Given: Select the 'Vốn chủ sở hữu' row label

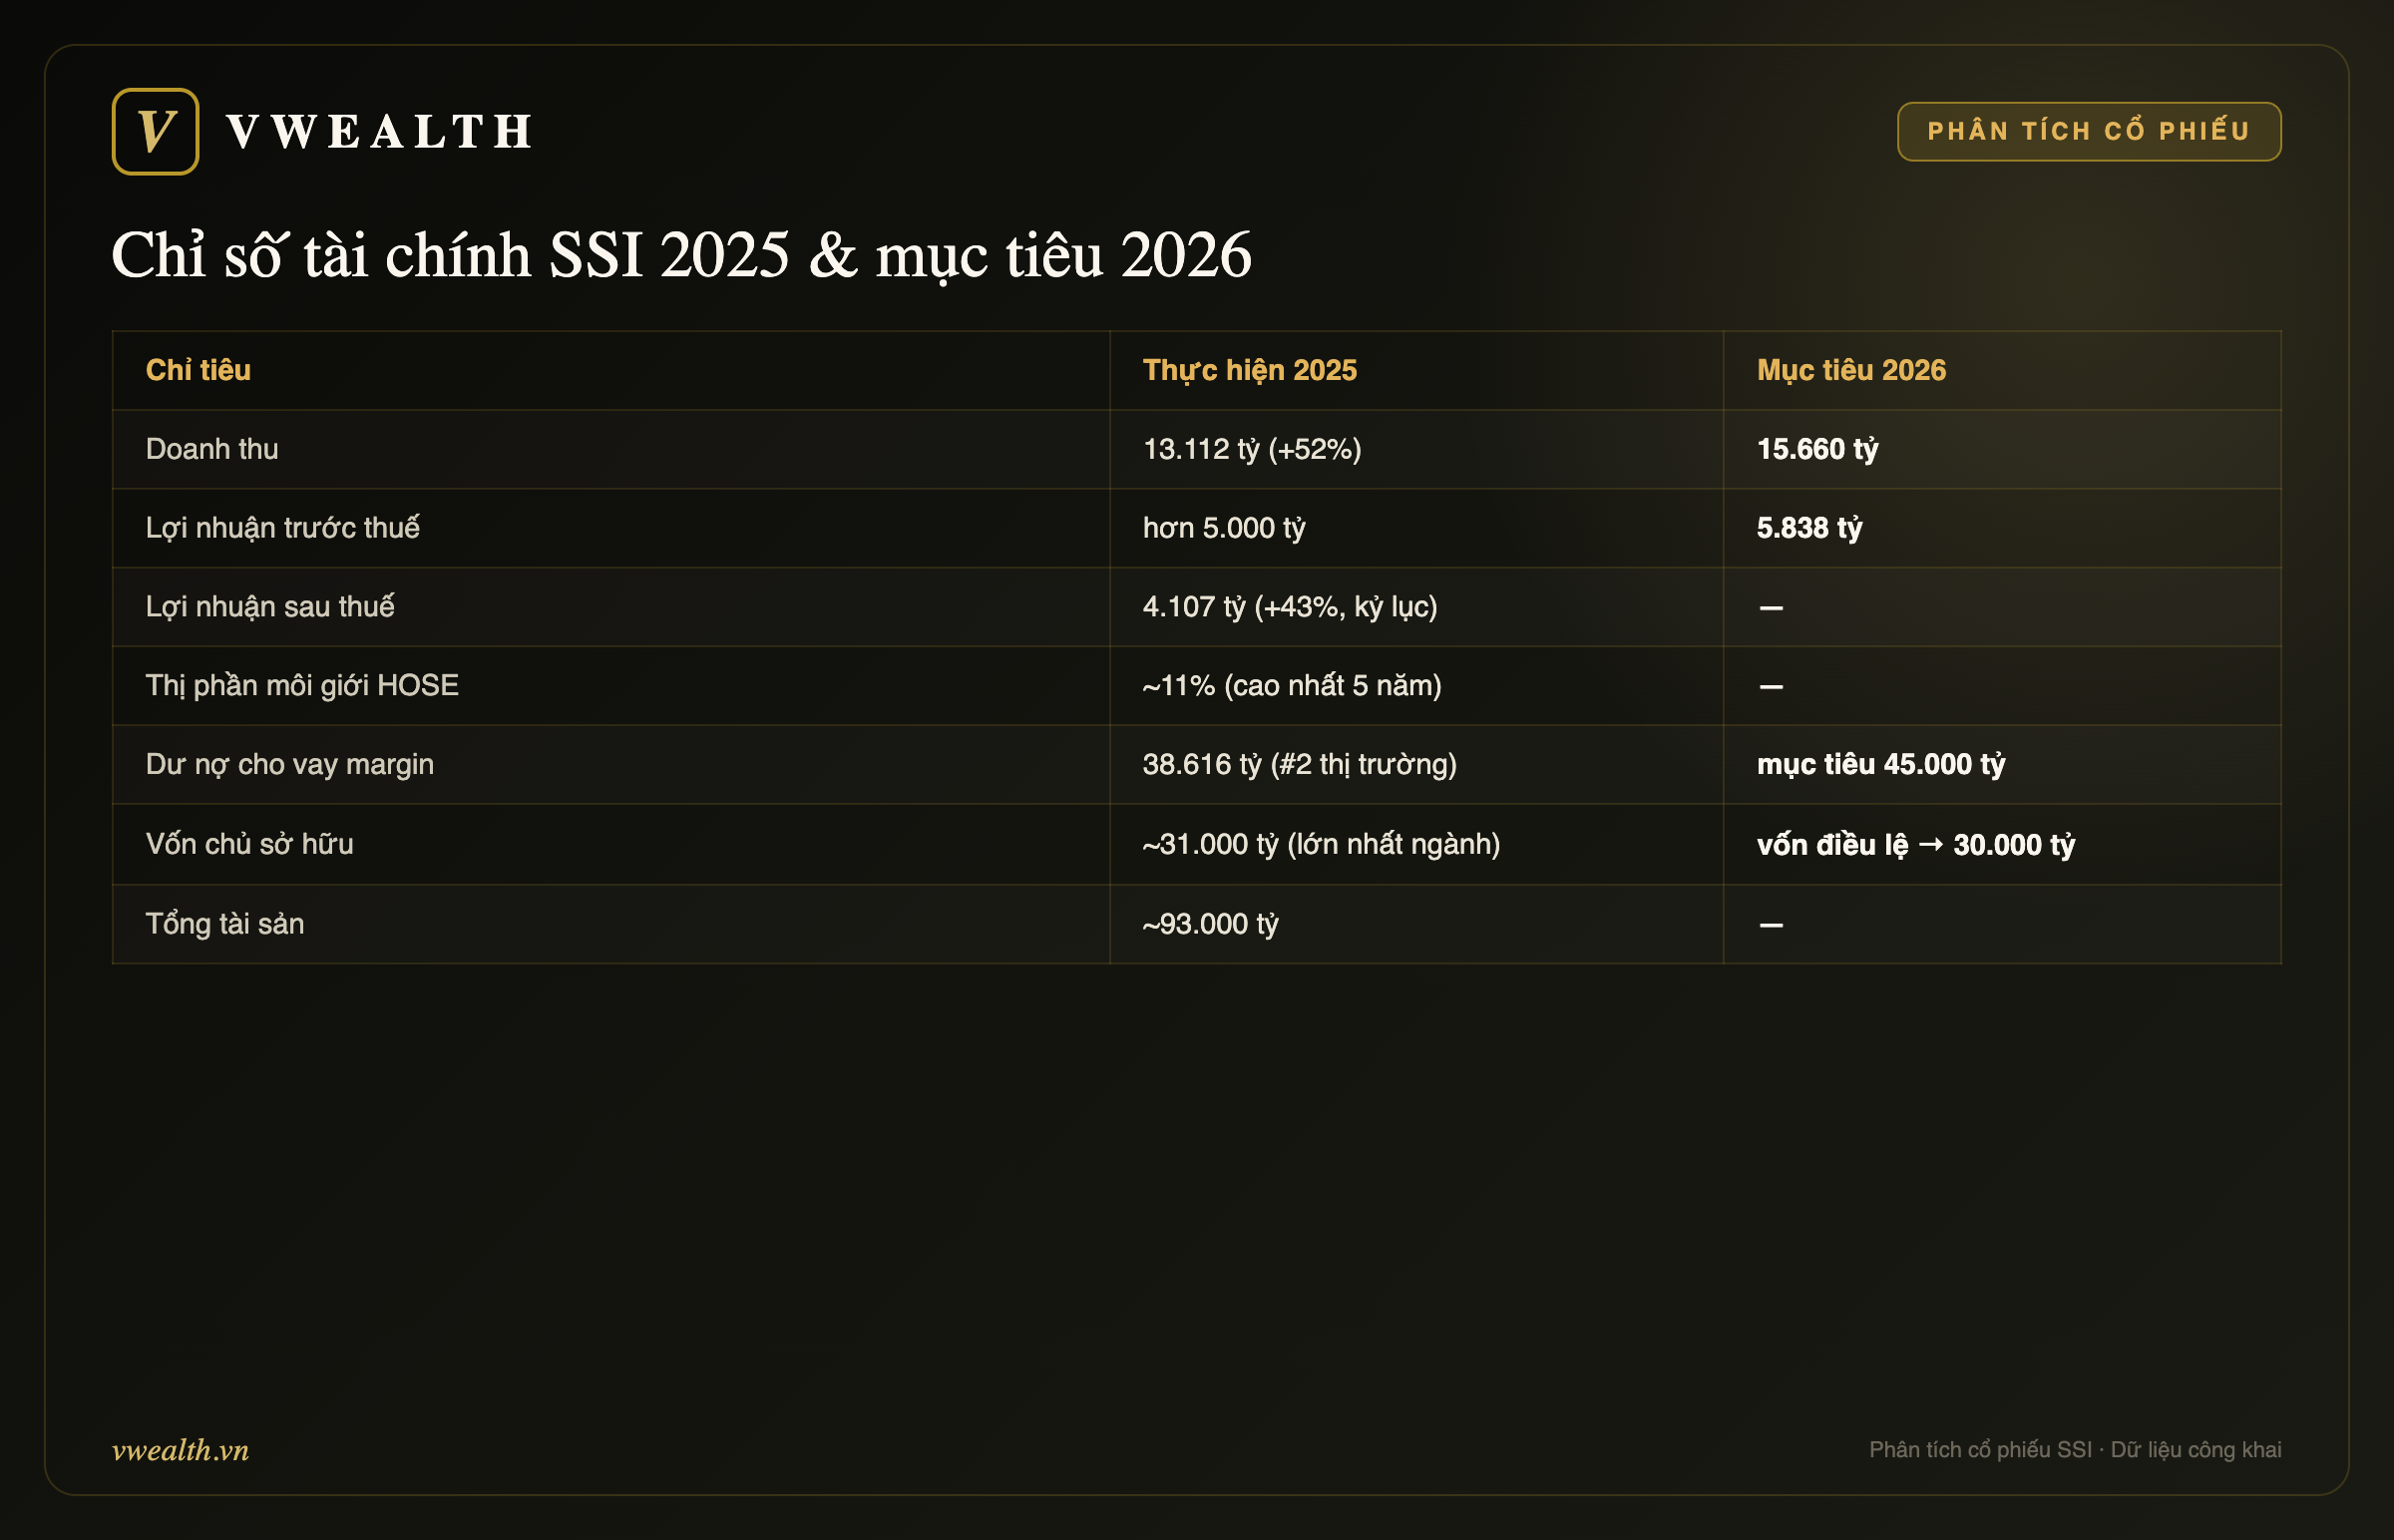Looking at the screenshot, I should click(x=249, y=844).
